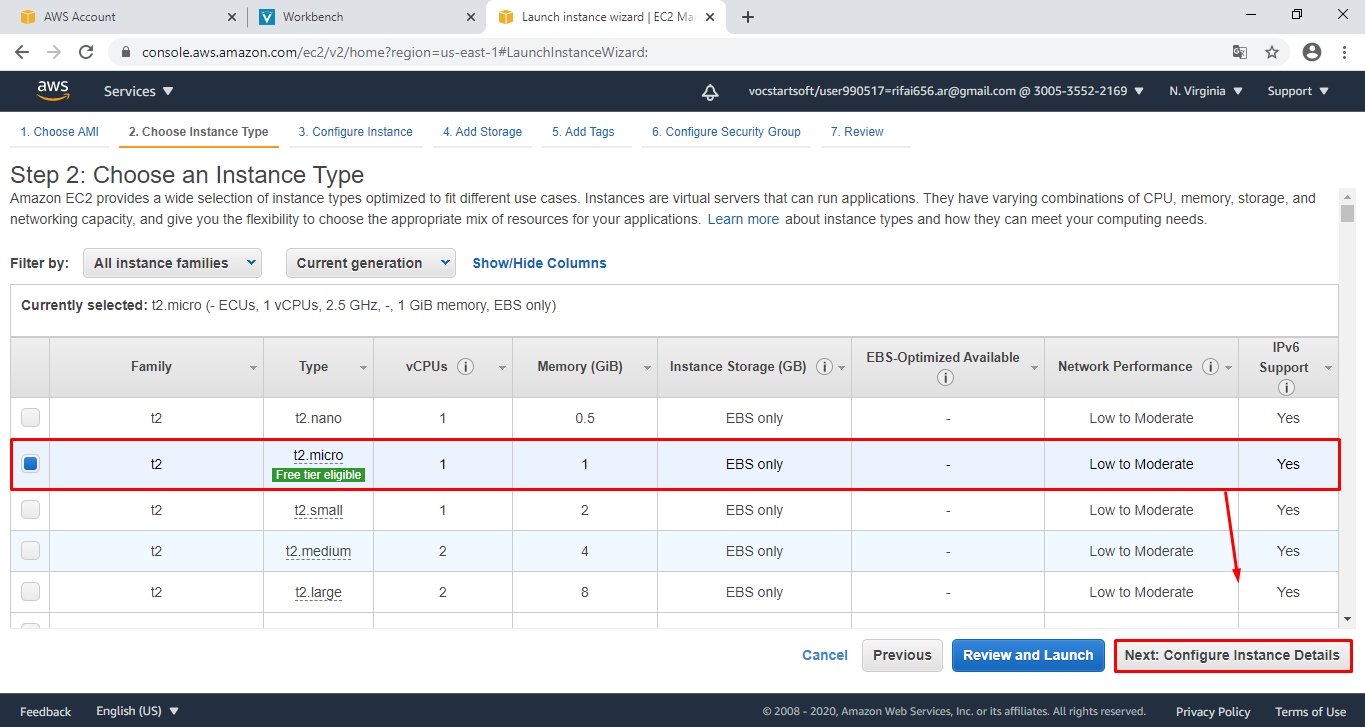Click the browser back arrow
The height and width of the screenshot is (727, 1365).
pos(22,52)
